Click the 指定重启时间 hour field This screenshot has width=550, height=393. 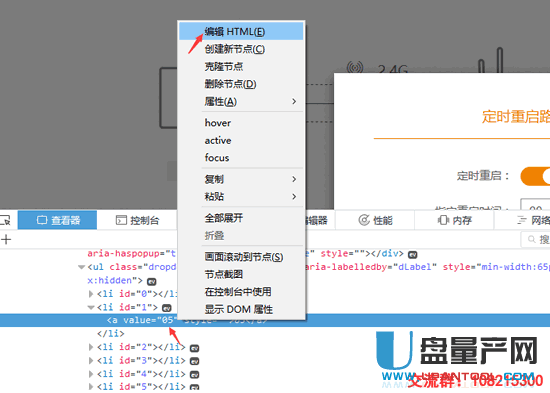click(535, 204)
